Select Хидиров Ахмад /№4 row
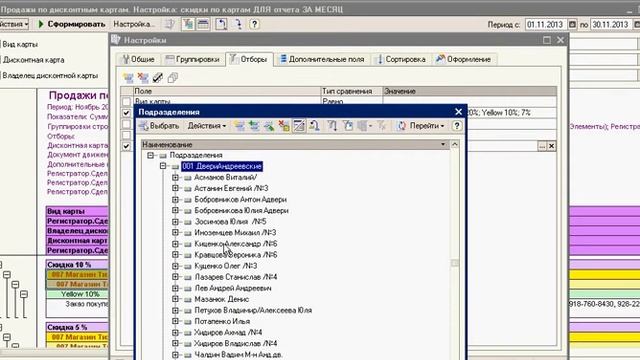 (x=228, y=332)
